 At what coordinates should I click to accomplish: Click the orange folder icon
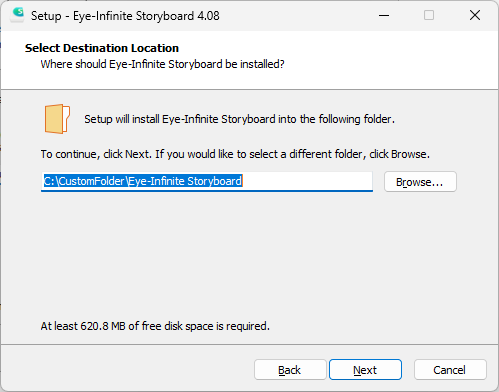[x=57, y=119]
